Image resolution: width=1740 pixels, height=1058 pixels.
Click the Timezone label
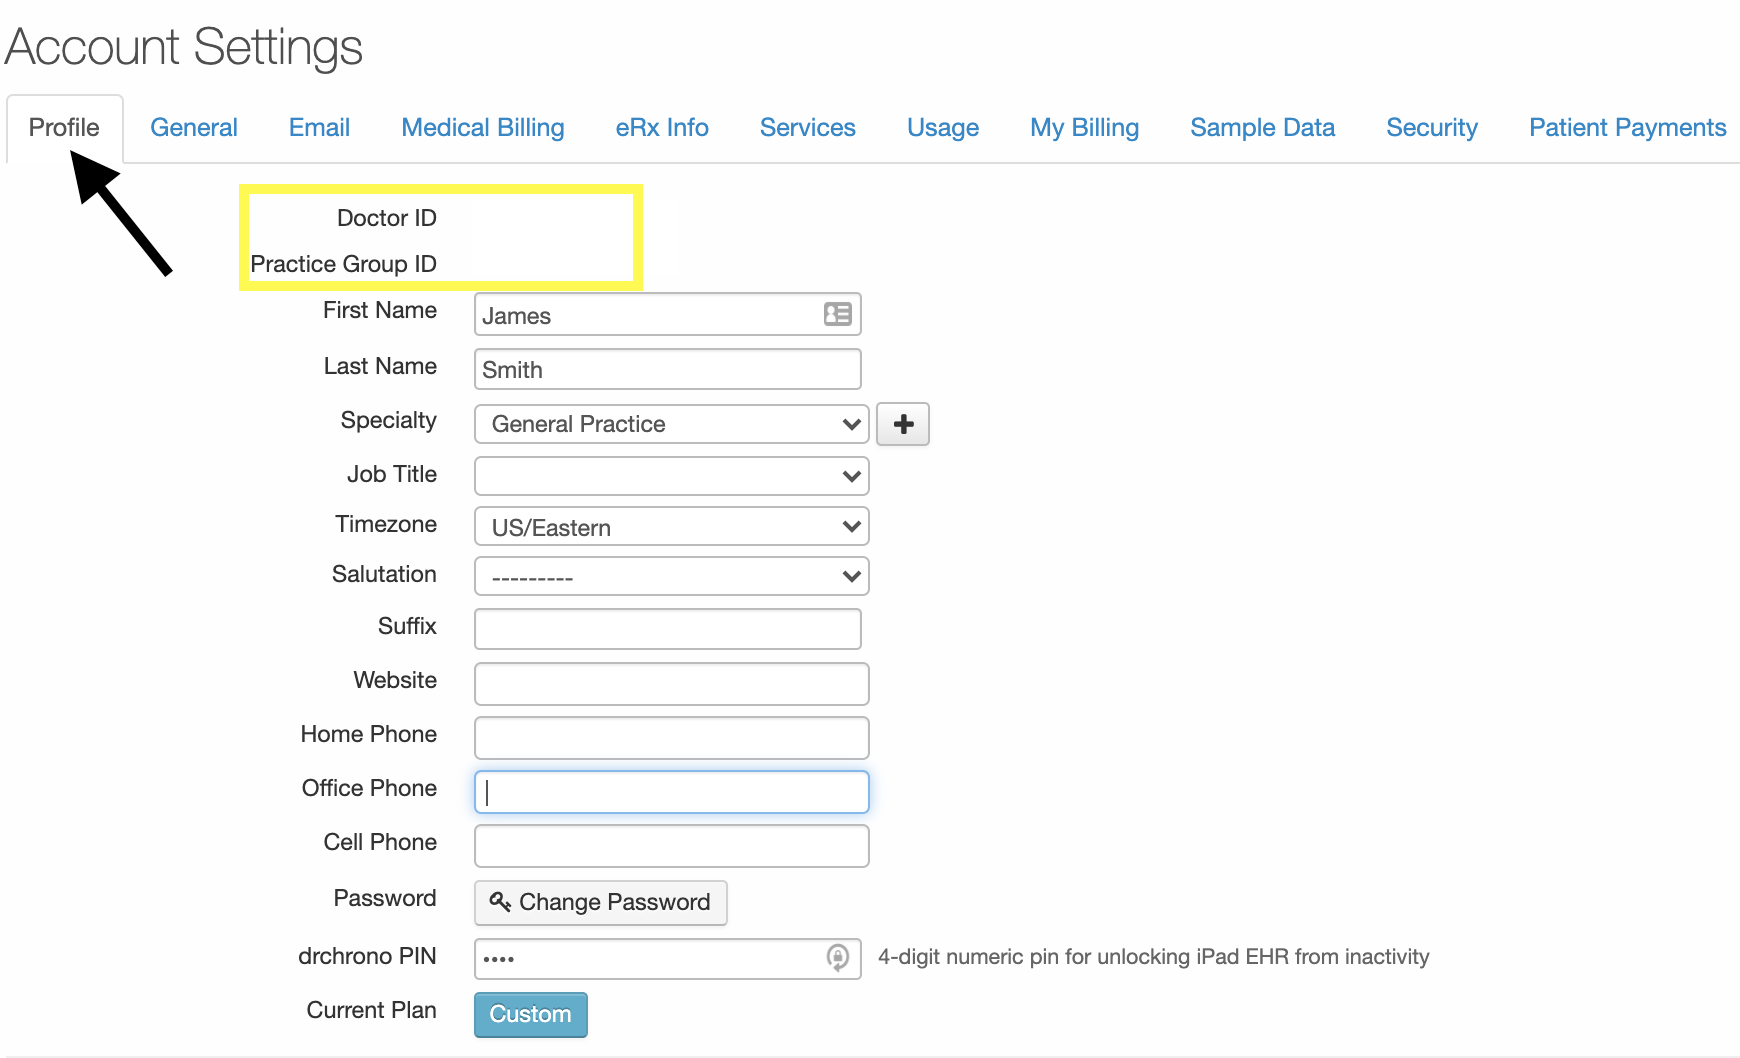[386, 524]
